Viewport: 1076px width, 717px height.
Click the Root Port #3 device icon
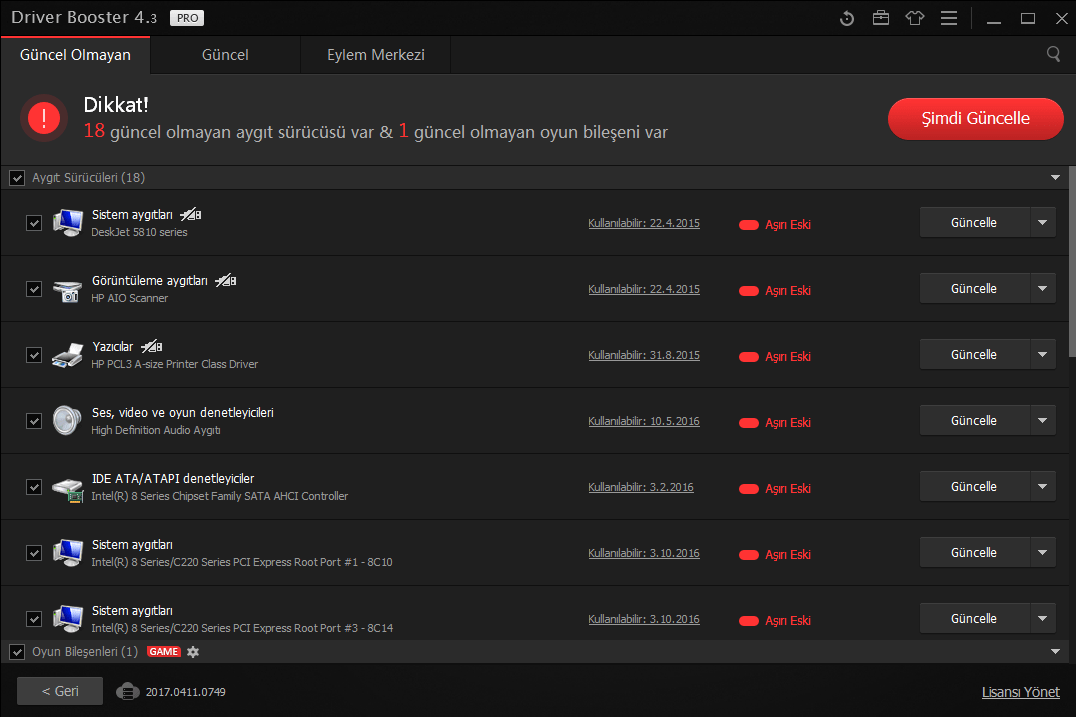click(67, 618)
